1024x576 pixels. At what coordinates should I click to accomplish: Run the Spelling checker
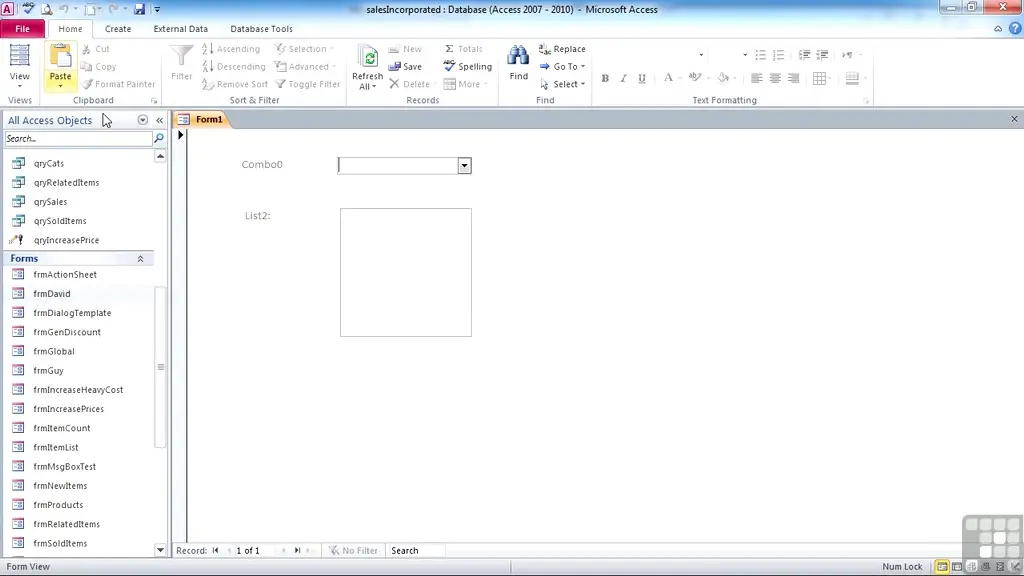point(468,67)
